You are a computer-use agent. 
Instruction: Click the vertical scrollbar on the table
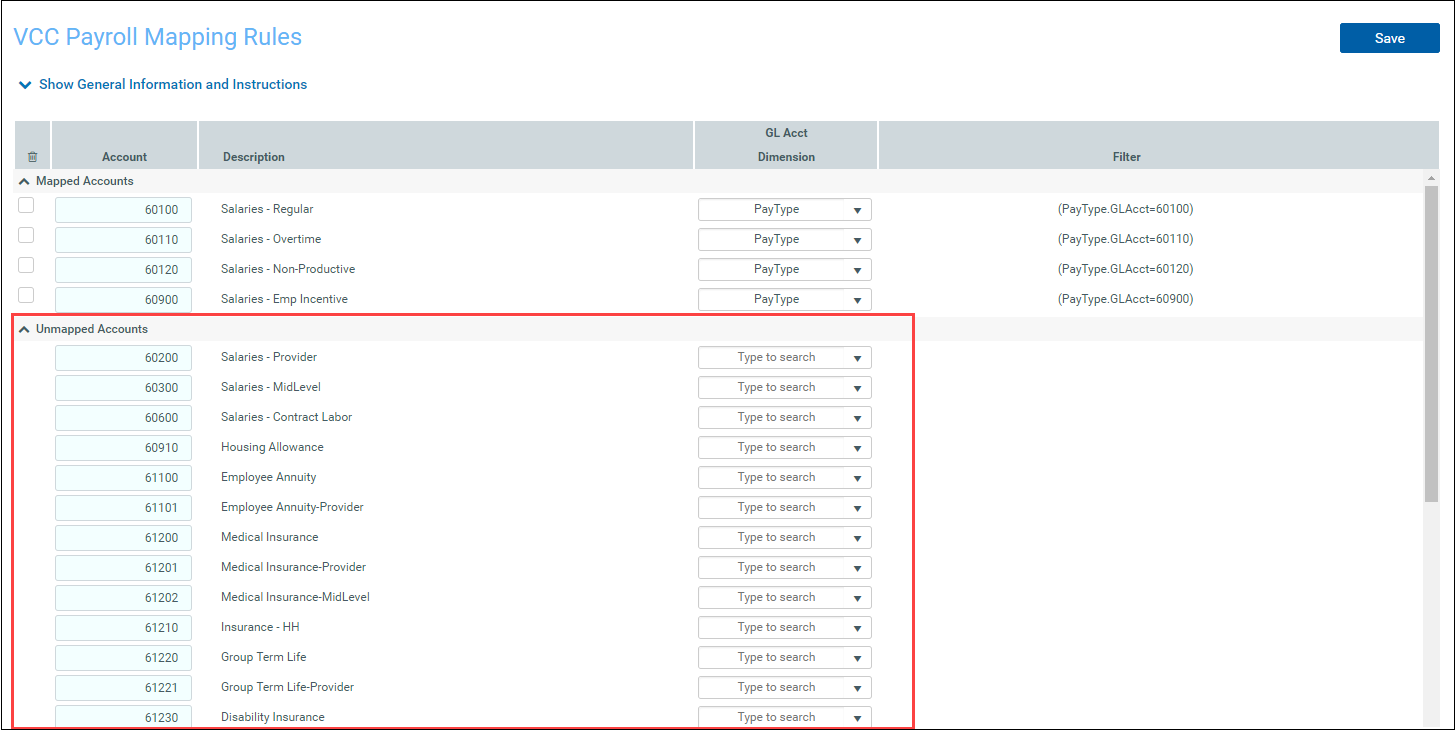pos(1431,340)
